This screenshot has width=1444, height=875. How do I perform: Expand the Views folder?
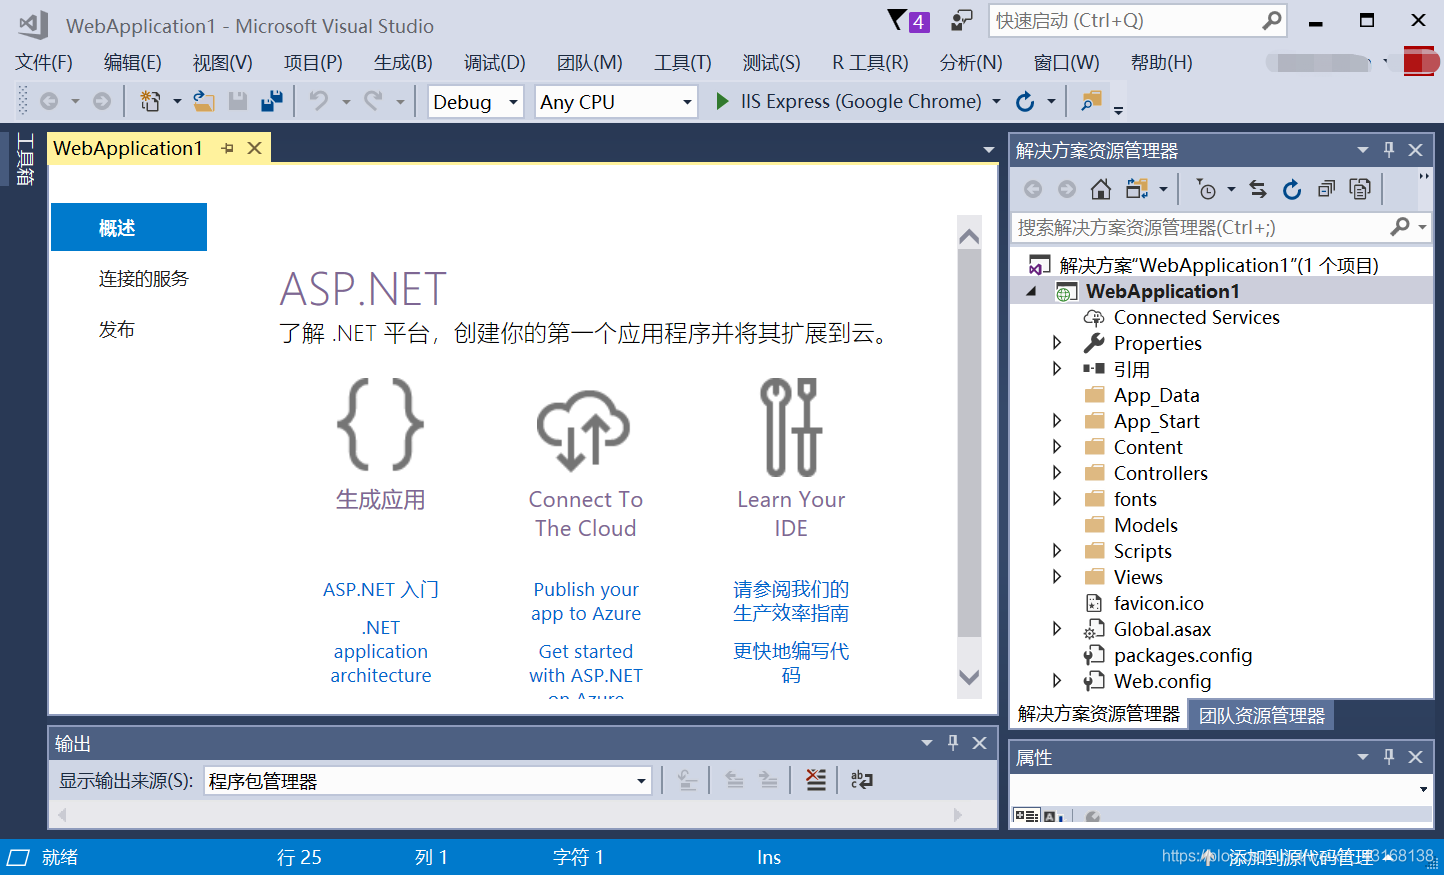pyautogui.click(x=1057, y=577)
